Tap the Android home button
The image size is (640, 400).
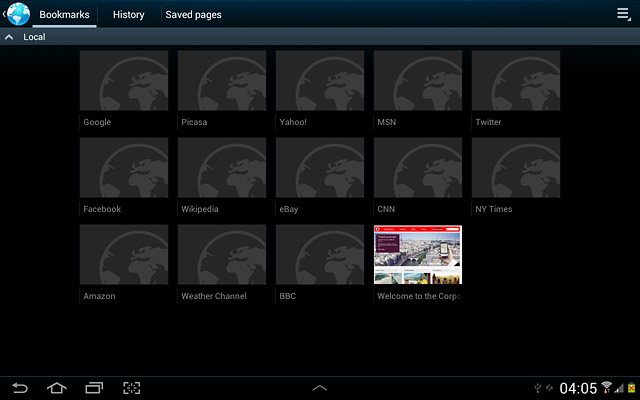(57, 388)
